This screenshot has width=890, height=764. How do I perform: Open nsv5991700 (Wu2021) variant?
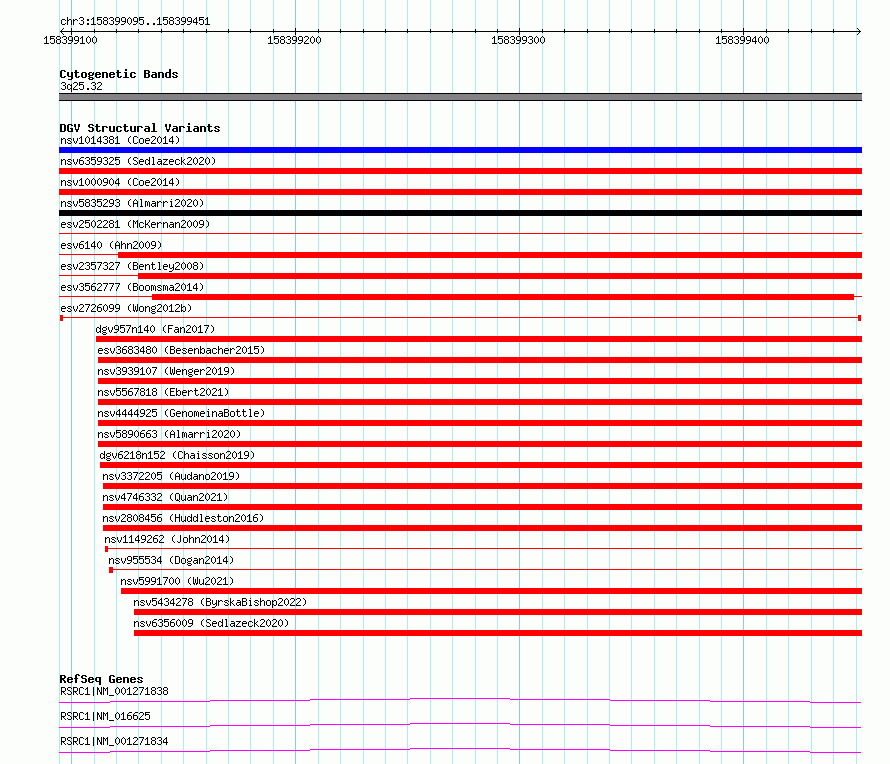click(x=177, y=581)
